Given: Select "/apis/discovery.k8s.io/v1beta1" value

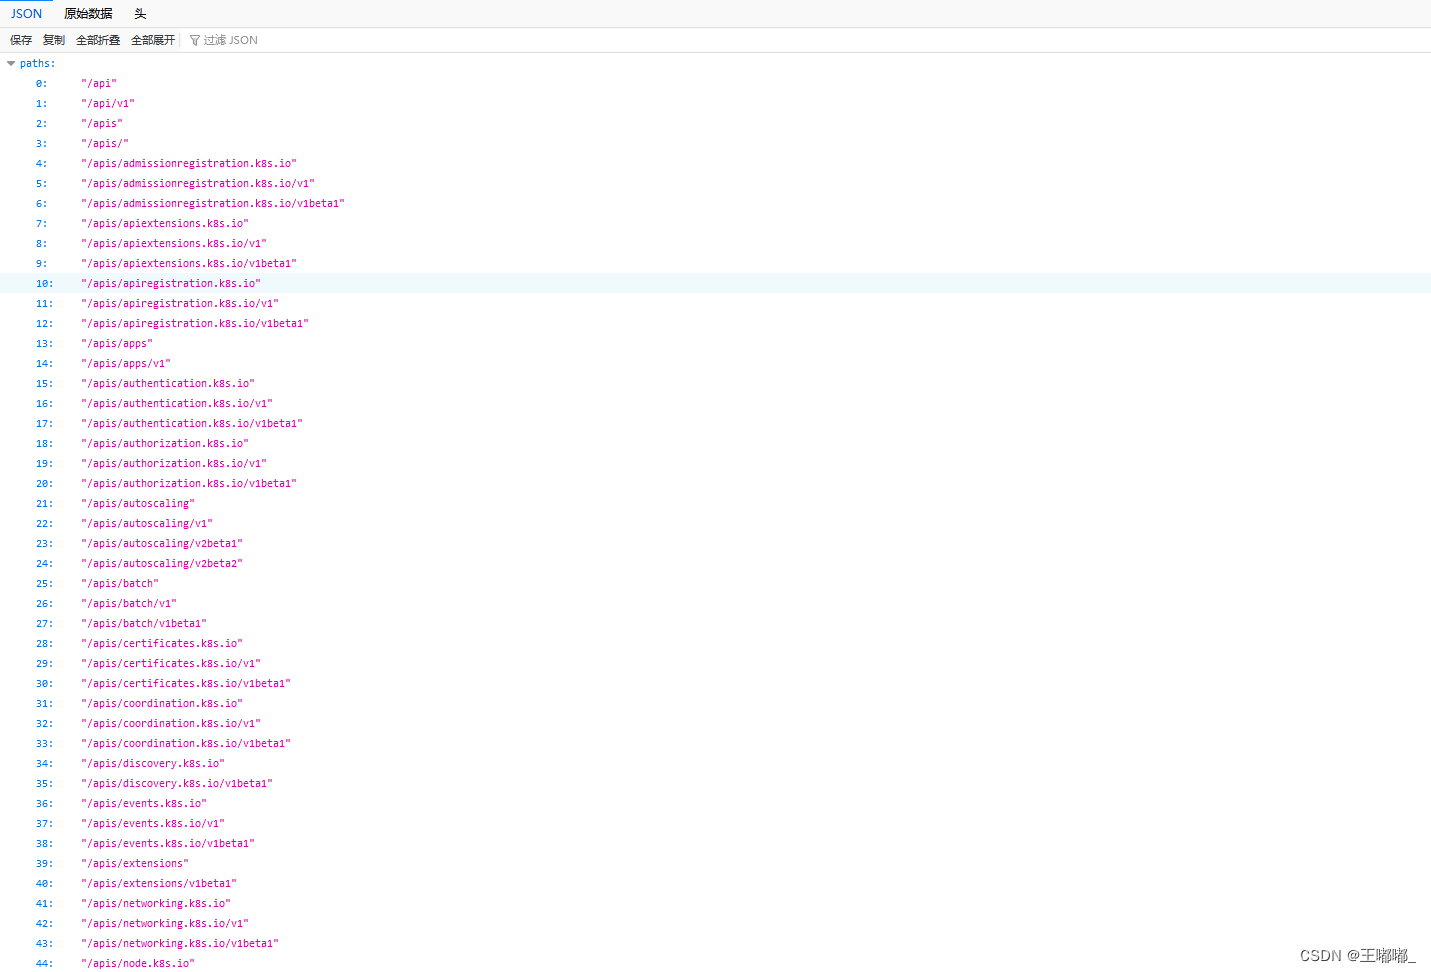Looking at the screenshot, I should 177,783.
